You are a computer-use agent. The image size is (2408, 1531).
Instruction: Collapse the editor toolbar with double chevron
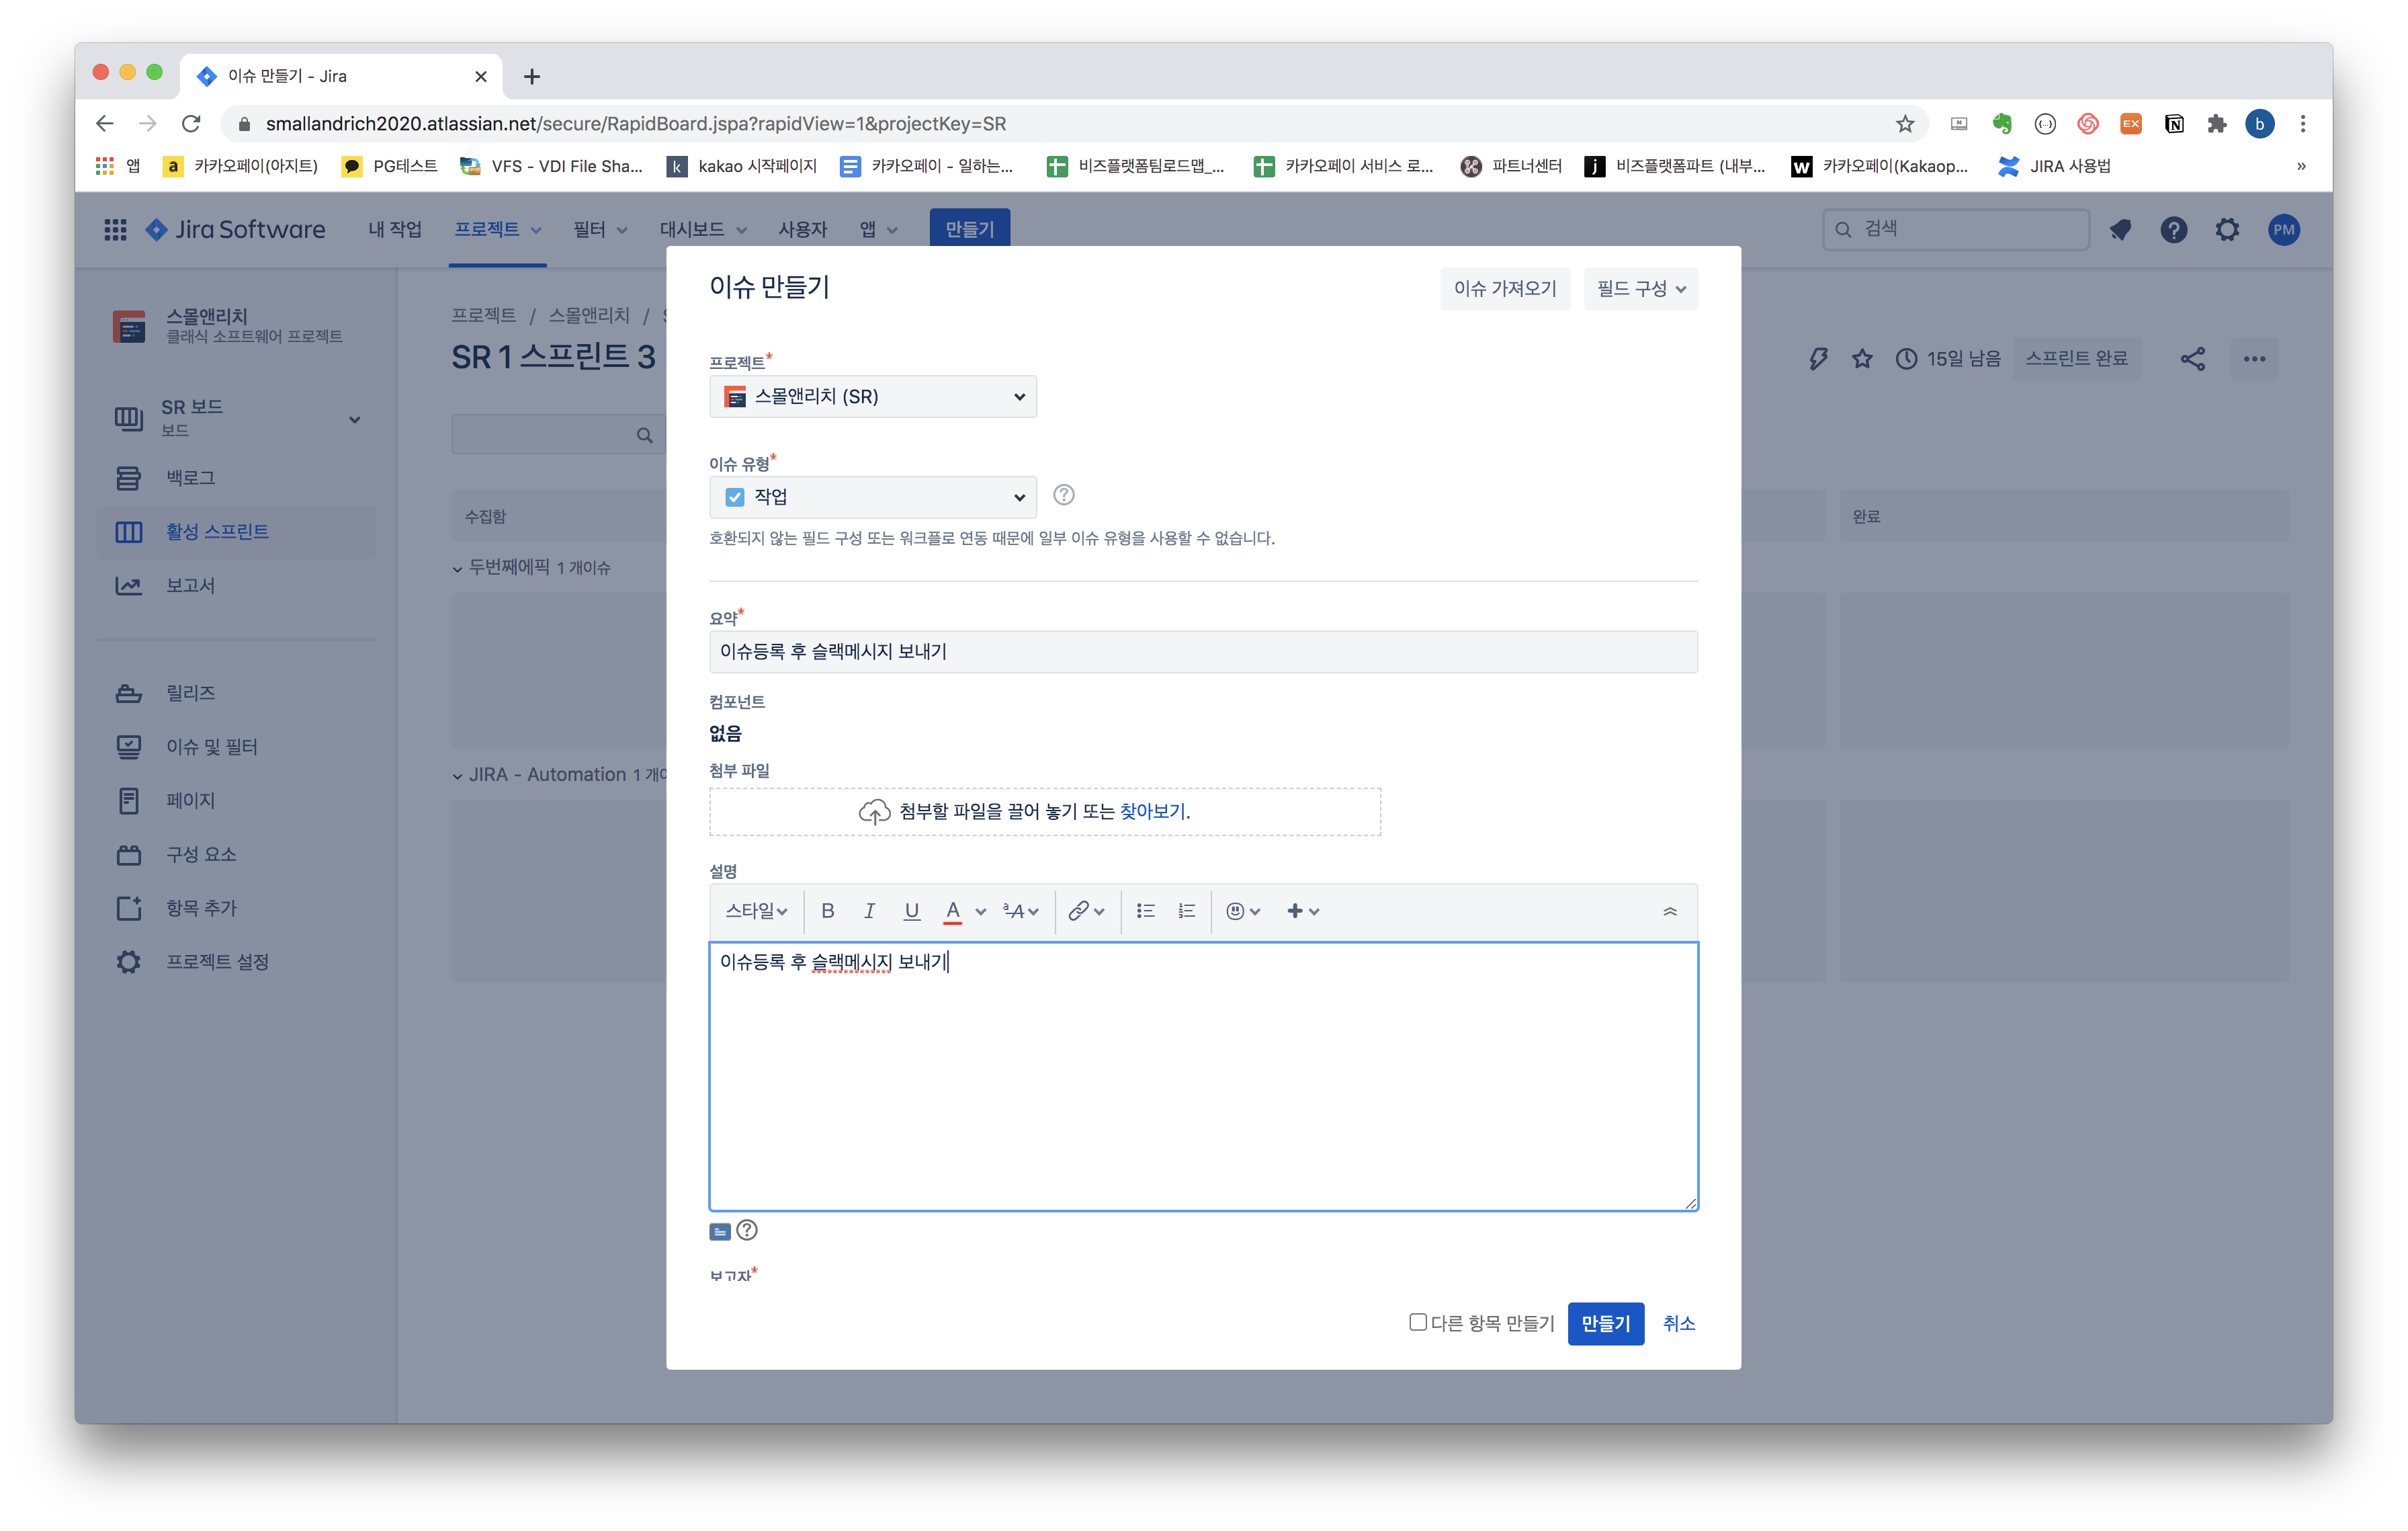click(x=1669, y=911)
